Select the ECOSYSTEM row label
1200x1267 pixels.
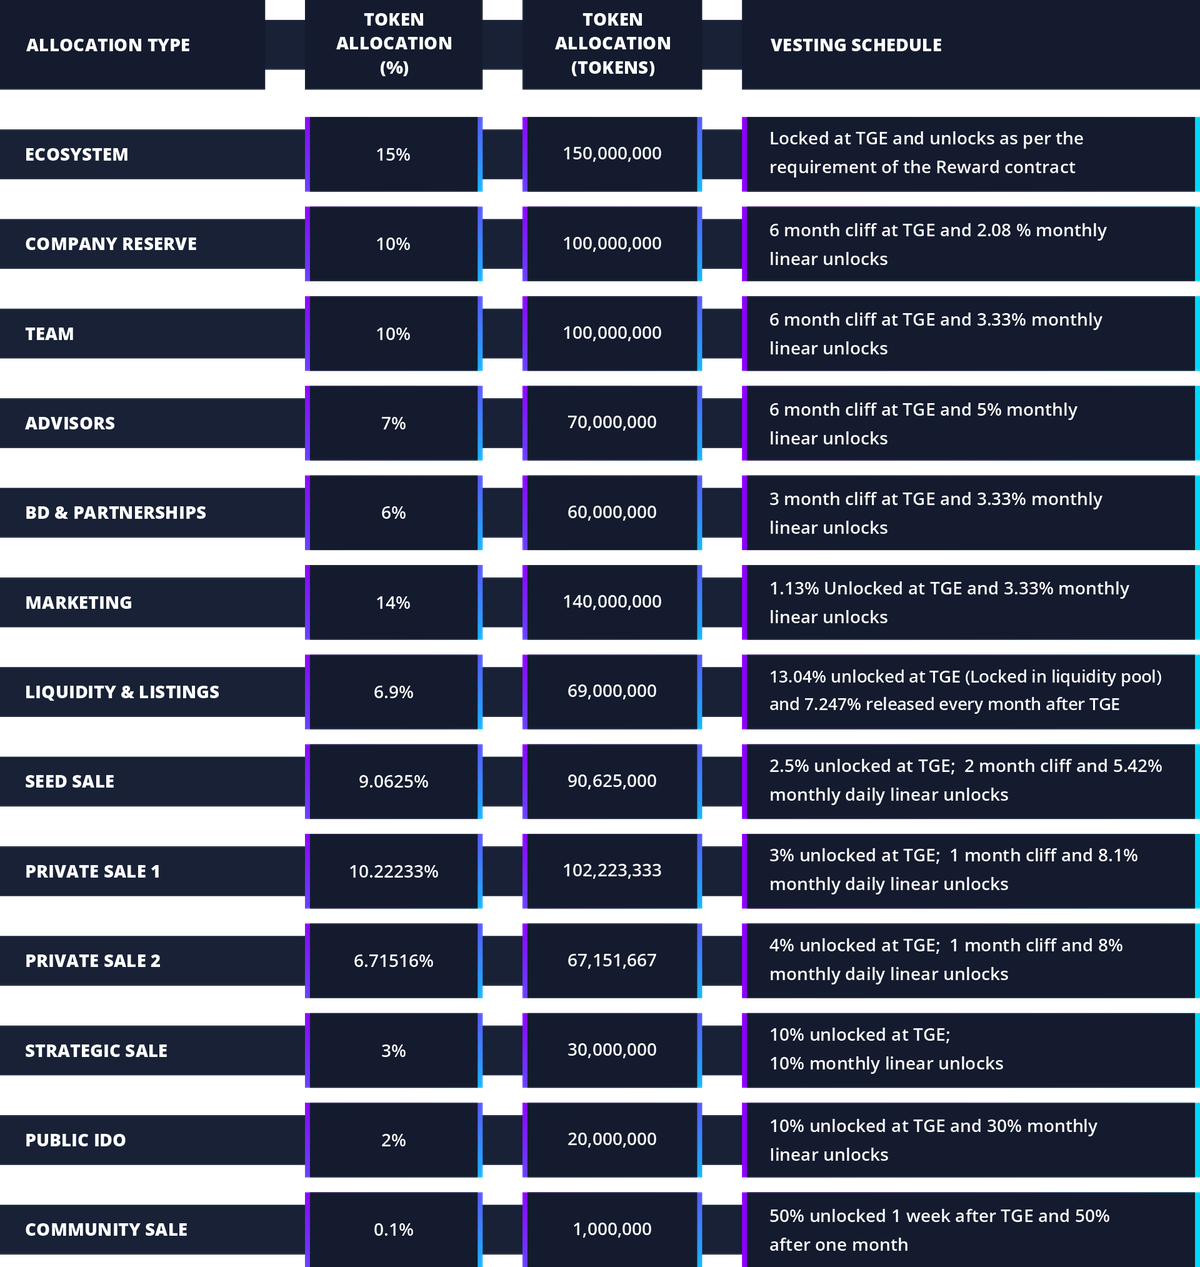[x=77, y=154]
